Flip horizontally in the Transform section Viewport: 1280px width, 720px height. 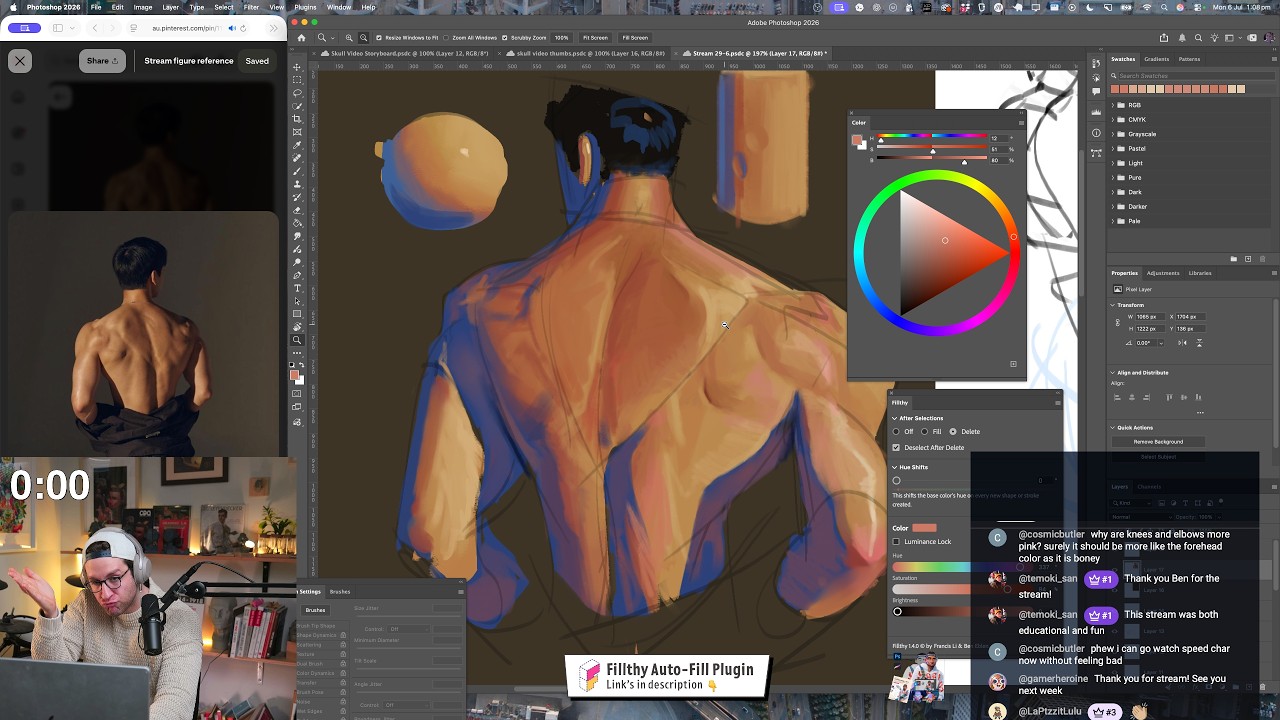coord(1183,343)
